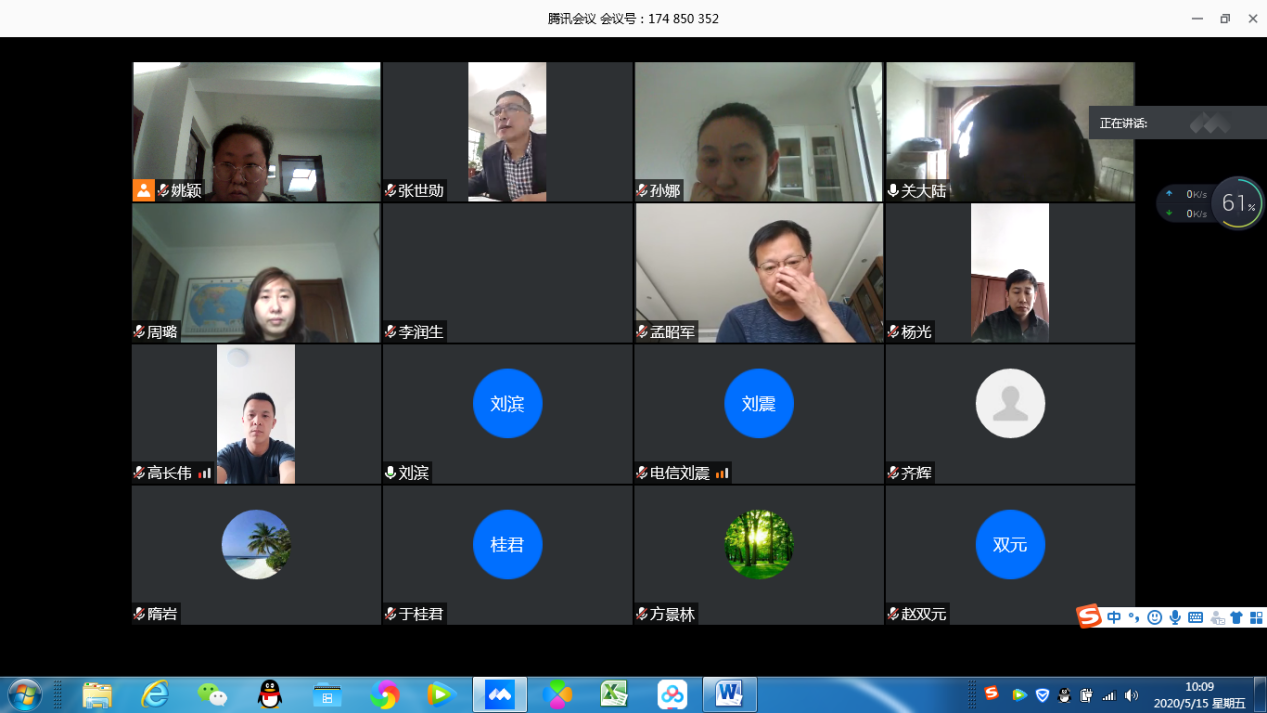Click the volume speaker icon in the system tray
The height and width of the screenshot is (713, 1267).
(1132, 695)
